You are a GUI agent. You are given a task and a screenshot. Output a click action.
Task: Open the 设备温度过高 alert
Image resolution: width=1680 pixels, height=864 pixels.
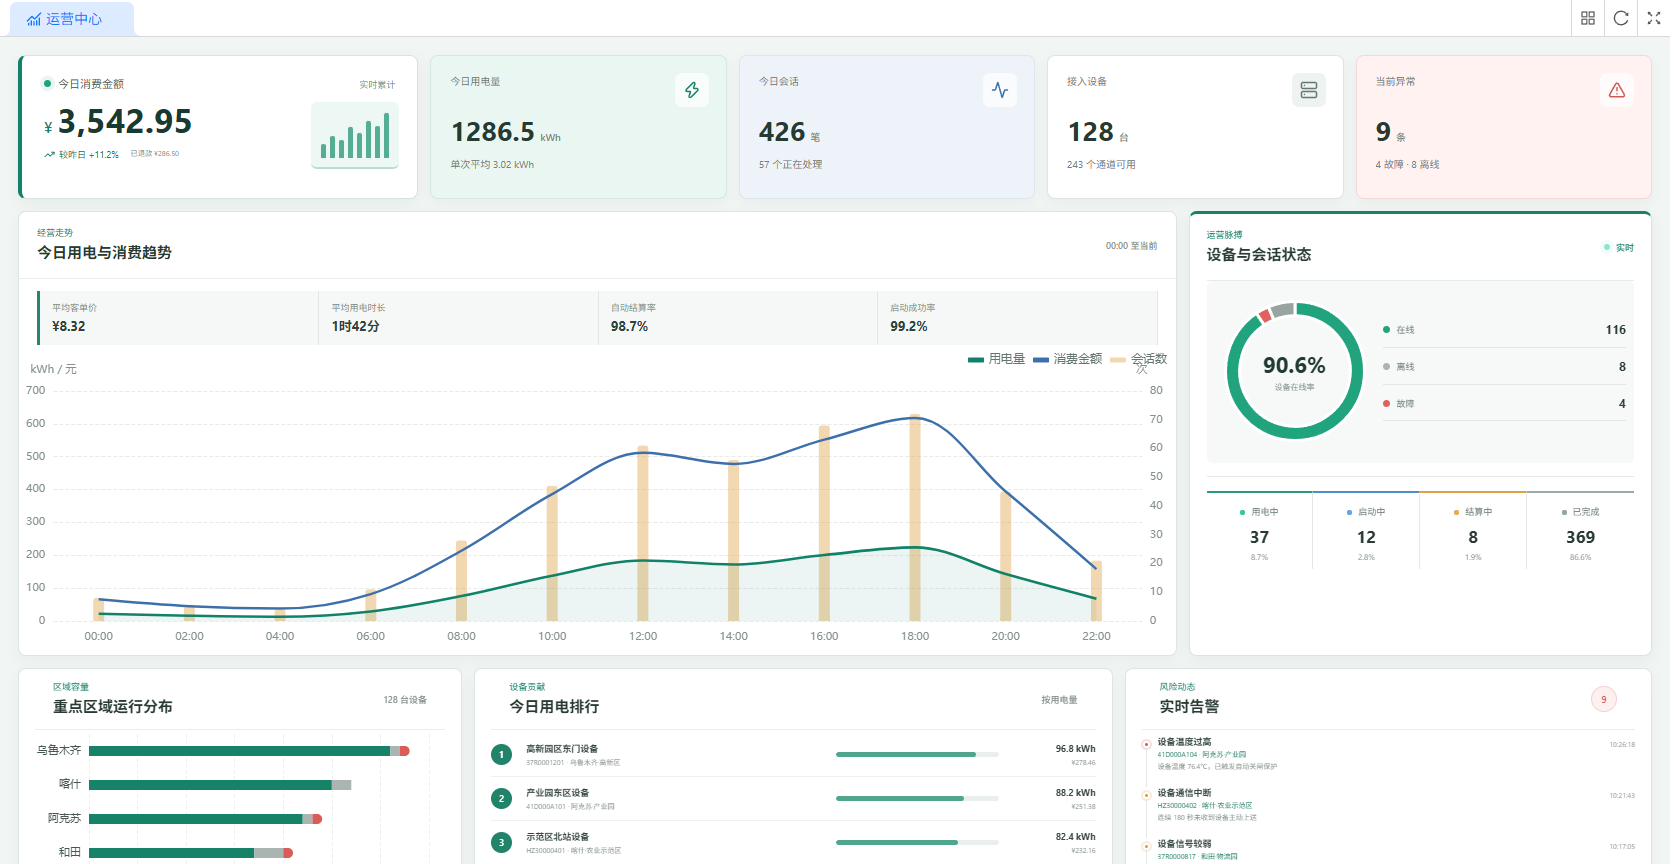1389,755
